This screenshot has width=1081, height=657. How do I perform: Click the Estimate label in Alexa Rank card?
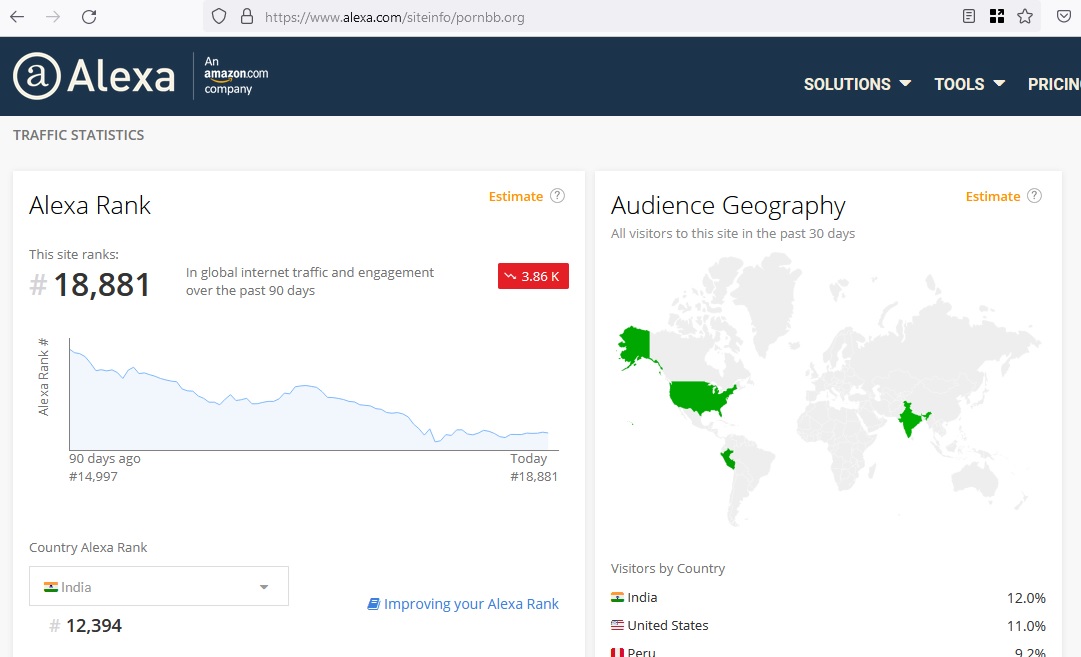coord(516,196)
